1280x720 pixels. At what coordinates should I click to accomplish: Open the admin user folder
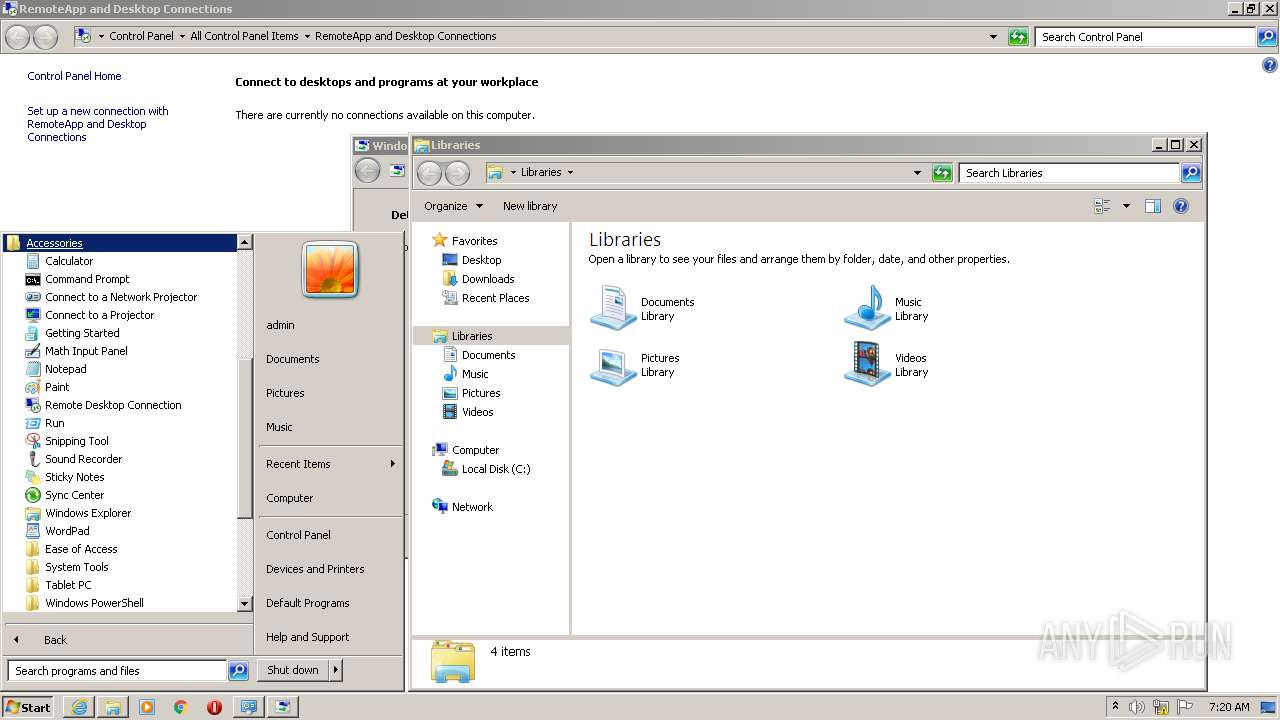[280, 325]
